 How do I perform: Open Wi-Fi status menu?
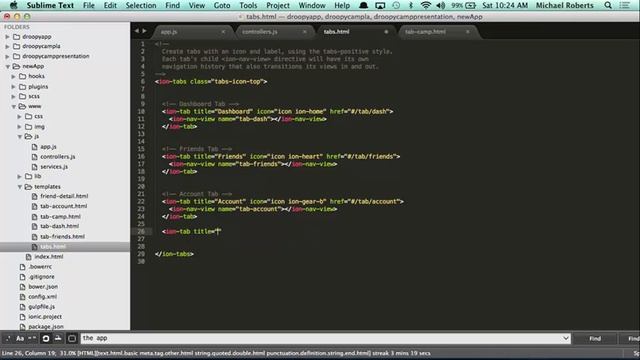pos(426,5)
